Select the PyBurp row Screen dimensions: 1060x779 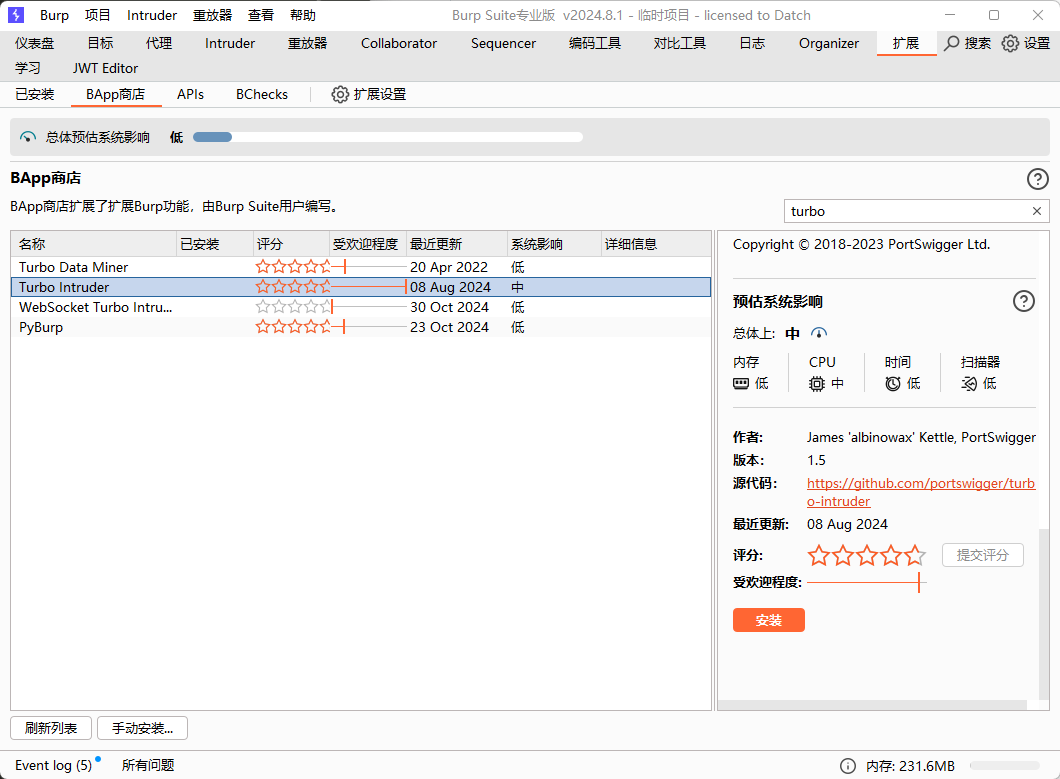click(x=361, y=327)
